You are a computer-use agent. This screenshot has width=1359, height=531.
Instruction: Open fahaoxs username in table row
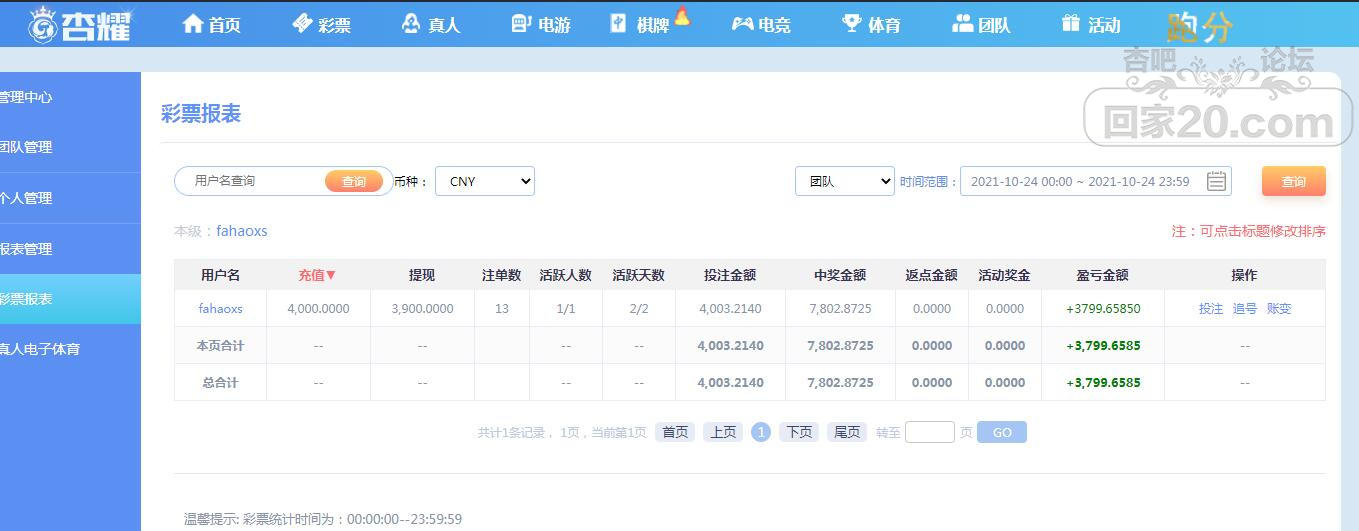220,309
